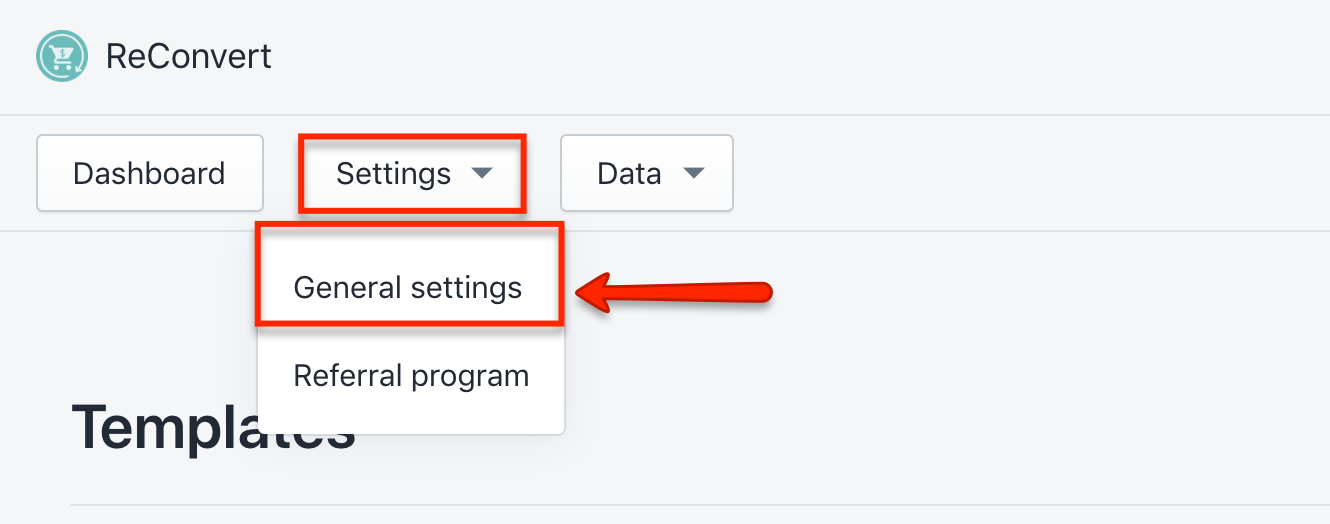Image resolution: width=1330 pixels, height=524 pixels.
Task: Click the Data dropdown caret arrow
Action: (693, 173)
